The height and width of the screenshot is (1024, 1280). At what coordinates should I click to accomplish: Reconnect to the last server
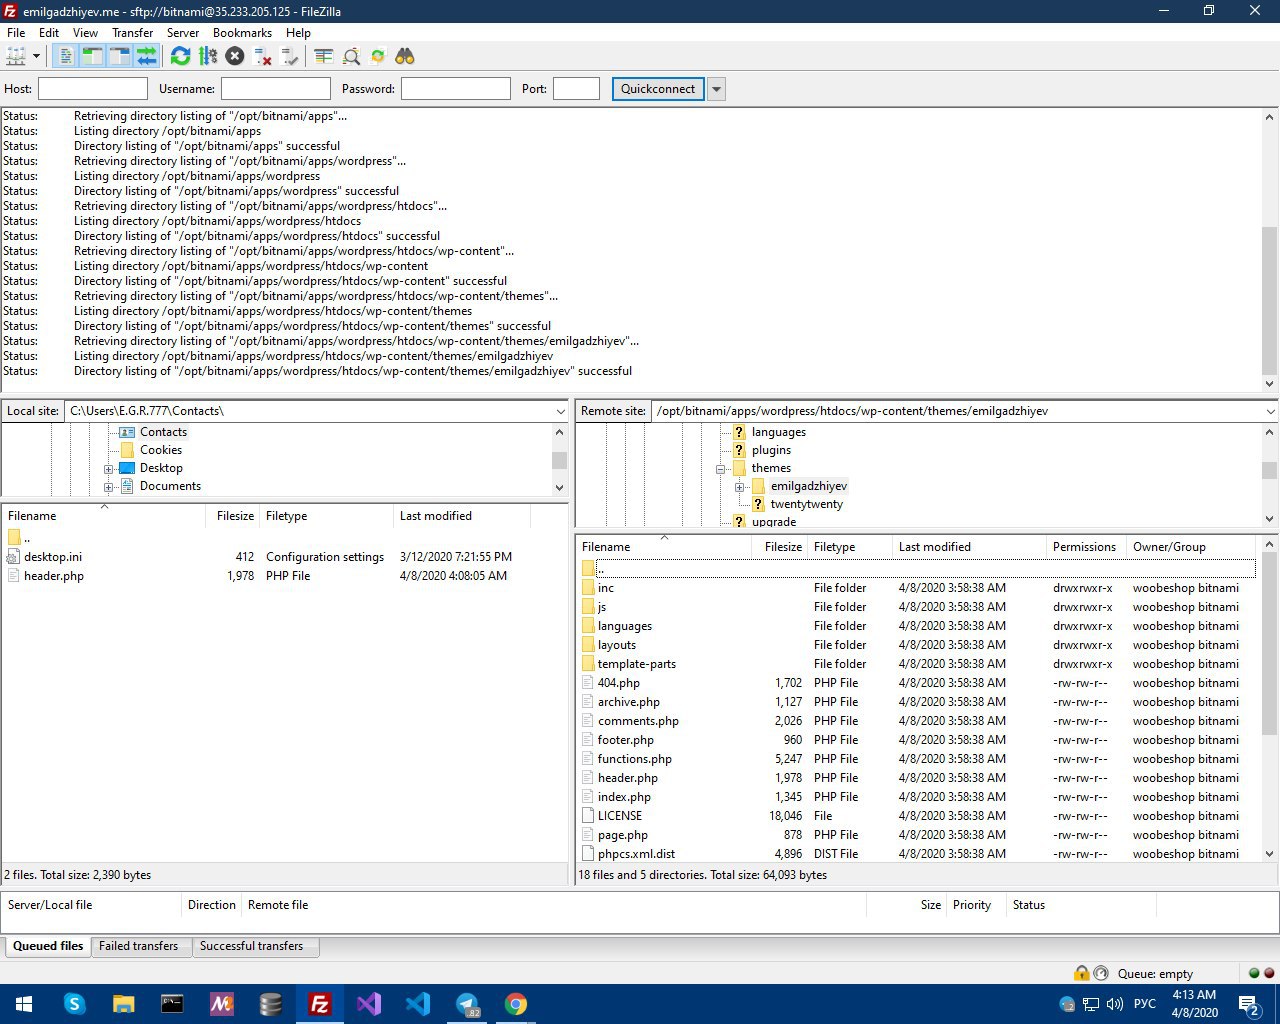coord(290,56)
